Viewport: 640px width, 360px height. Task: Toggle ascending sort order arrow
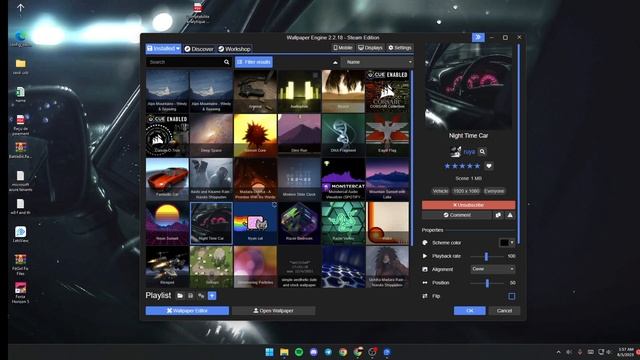tap(335, 62)
